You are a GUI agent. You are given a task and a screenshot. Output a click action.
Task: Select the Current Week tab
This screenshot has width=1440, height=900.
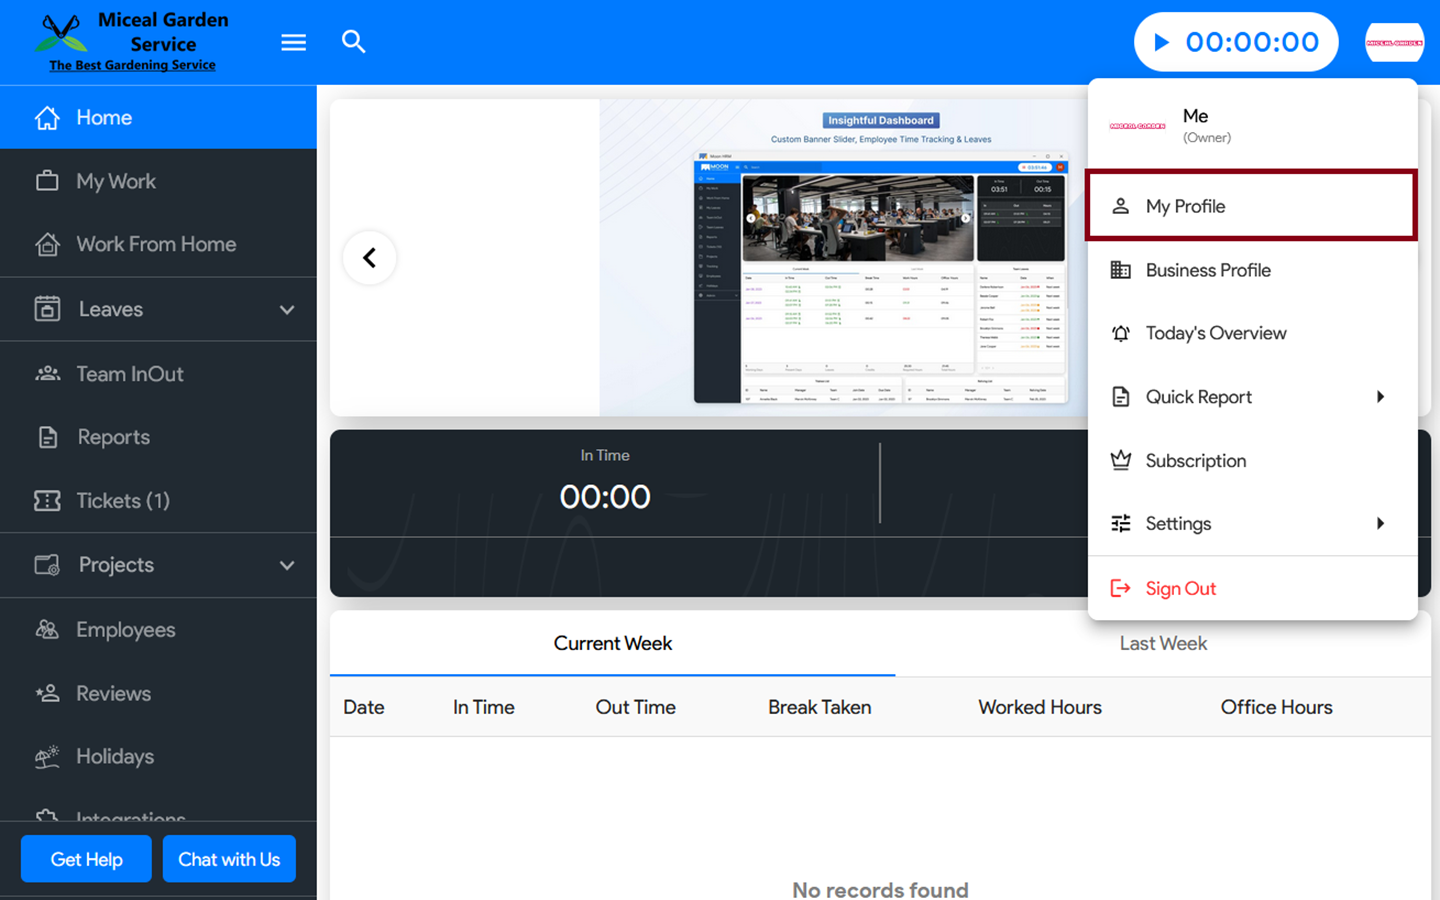click(612, 644)
